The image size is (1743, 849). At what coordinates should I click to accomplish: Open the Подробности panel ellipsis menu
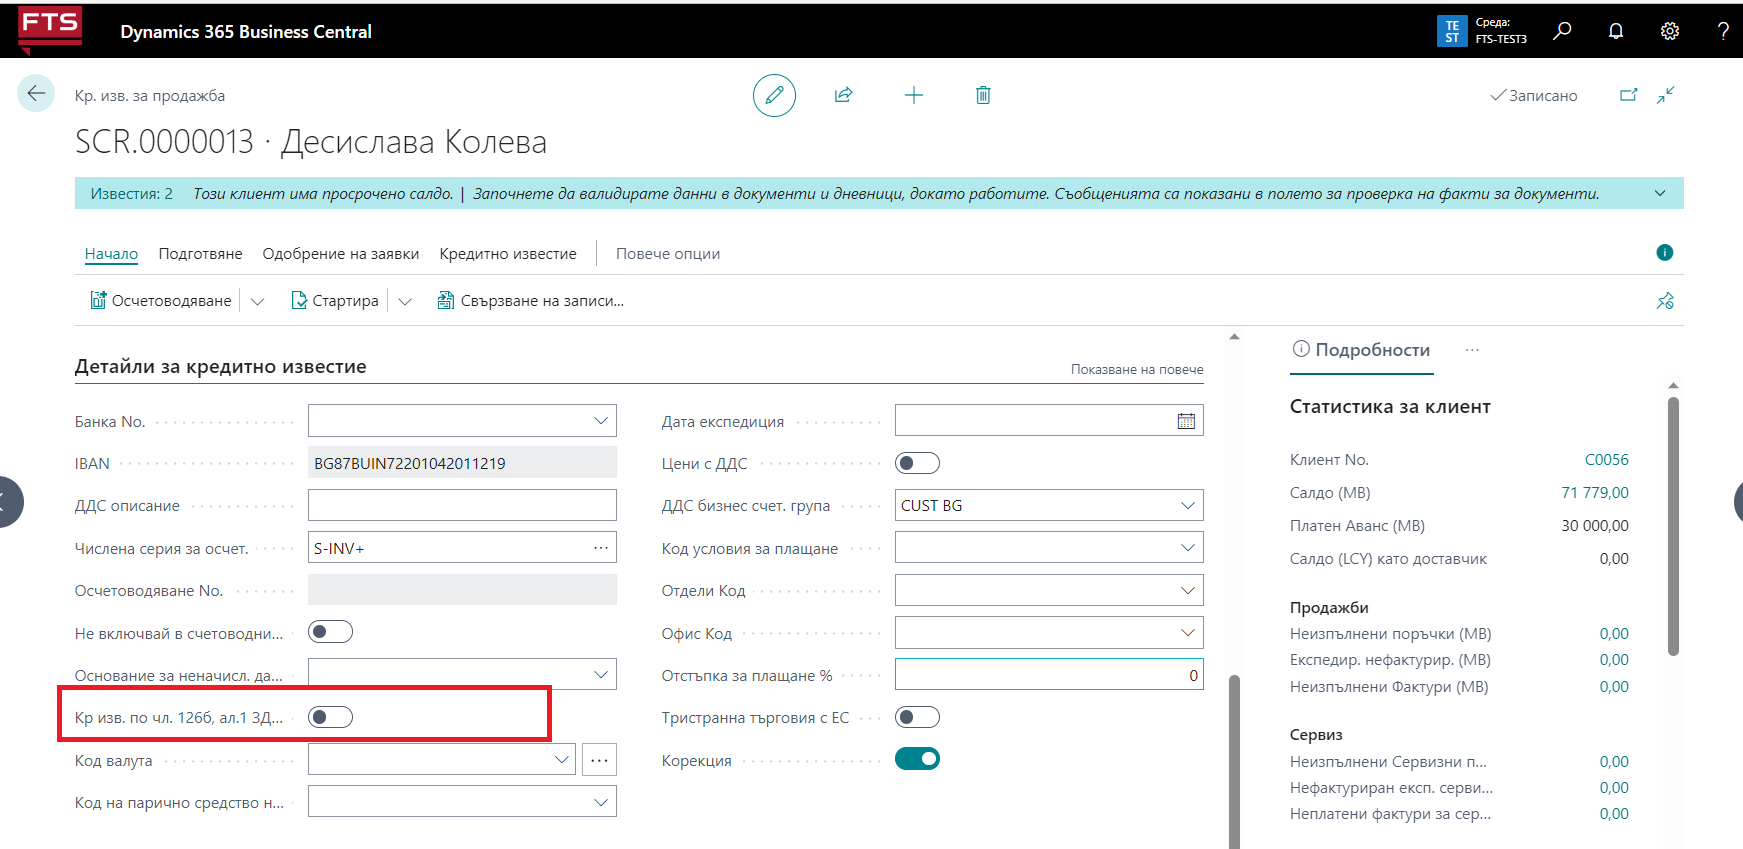click(1472, 350)
